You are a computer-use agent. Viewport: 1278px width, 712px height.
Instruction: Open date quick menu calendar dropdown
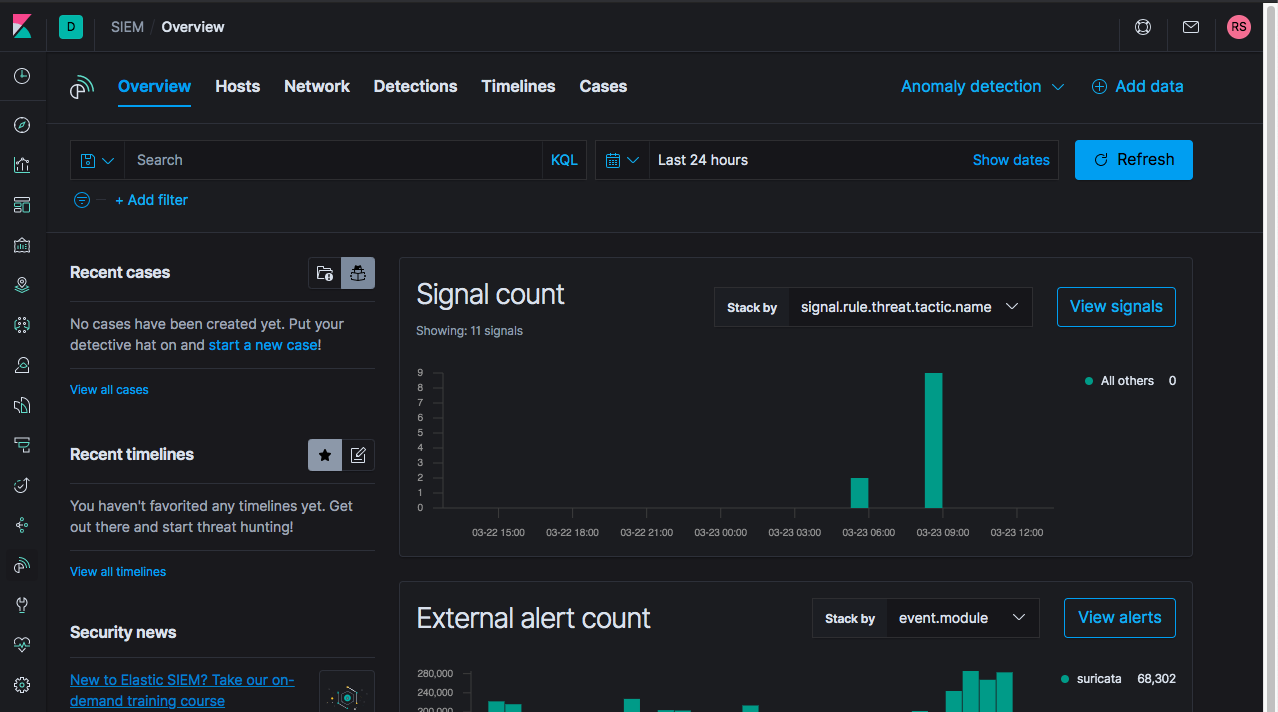(622, 160)
